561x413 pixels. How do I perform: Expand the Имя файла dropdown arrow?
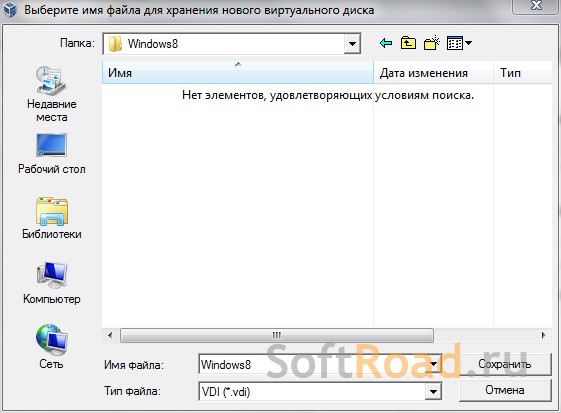coord(434,364)
